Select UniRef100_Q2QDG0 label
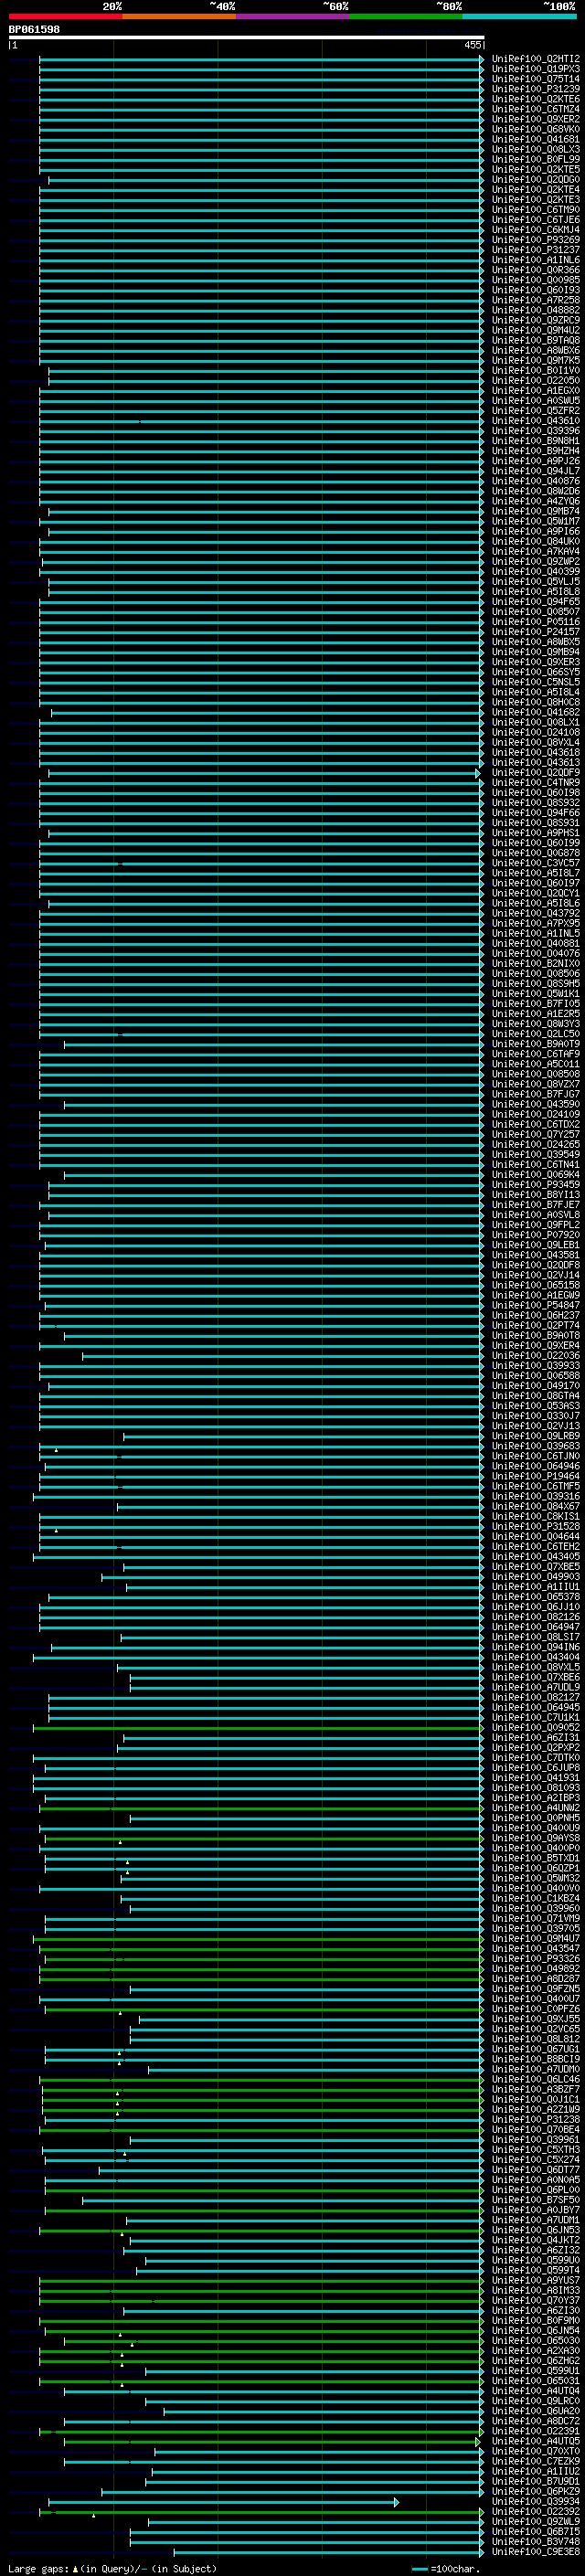Image resolution: width=585 pixels, height=2576 pixels. click(x=536, y=179)
